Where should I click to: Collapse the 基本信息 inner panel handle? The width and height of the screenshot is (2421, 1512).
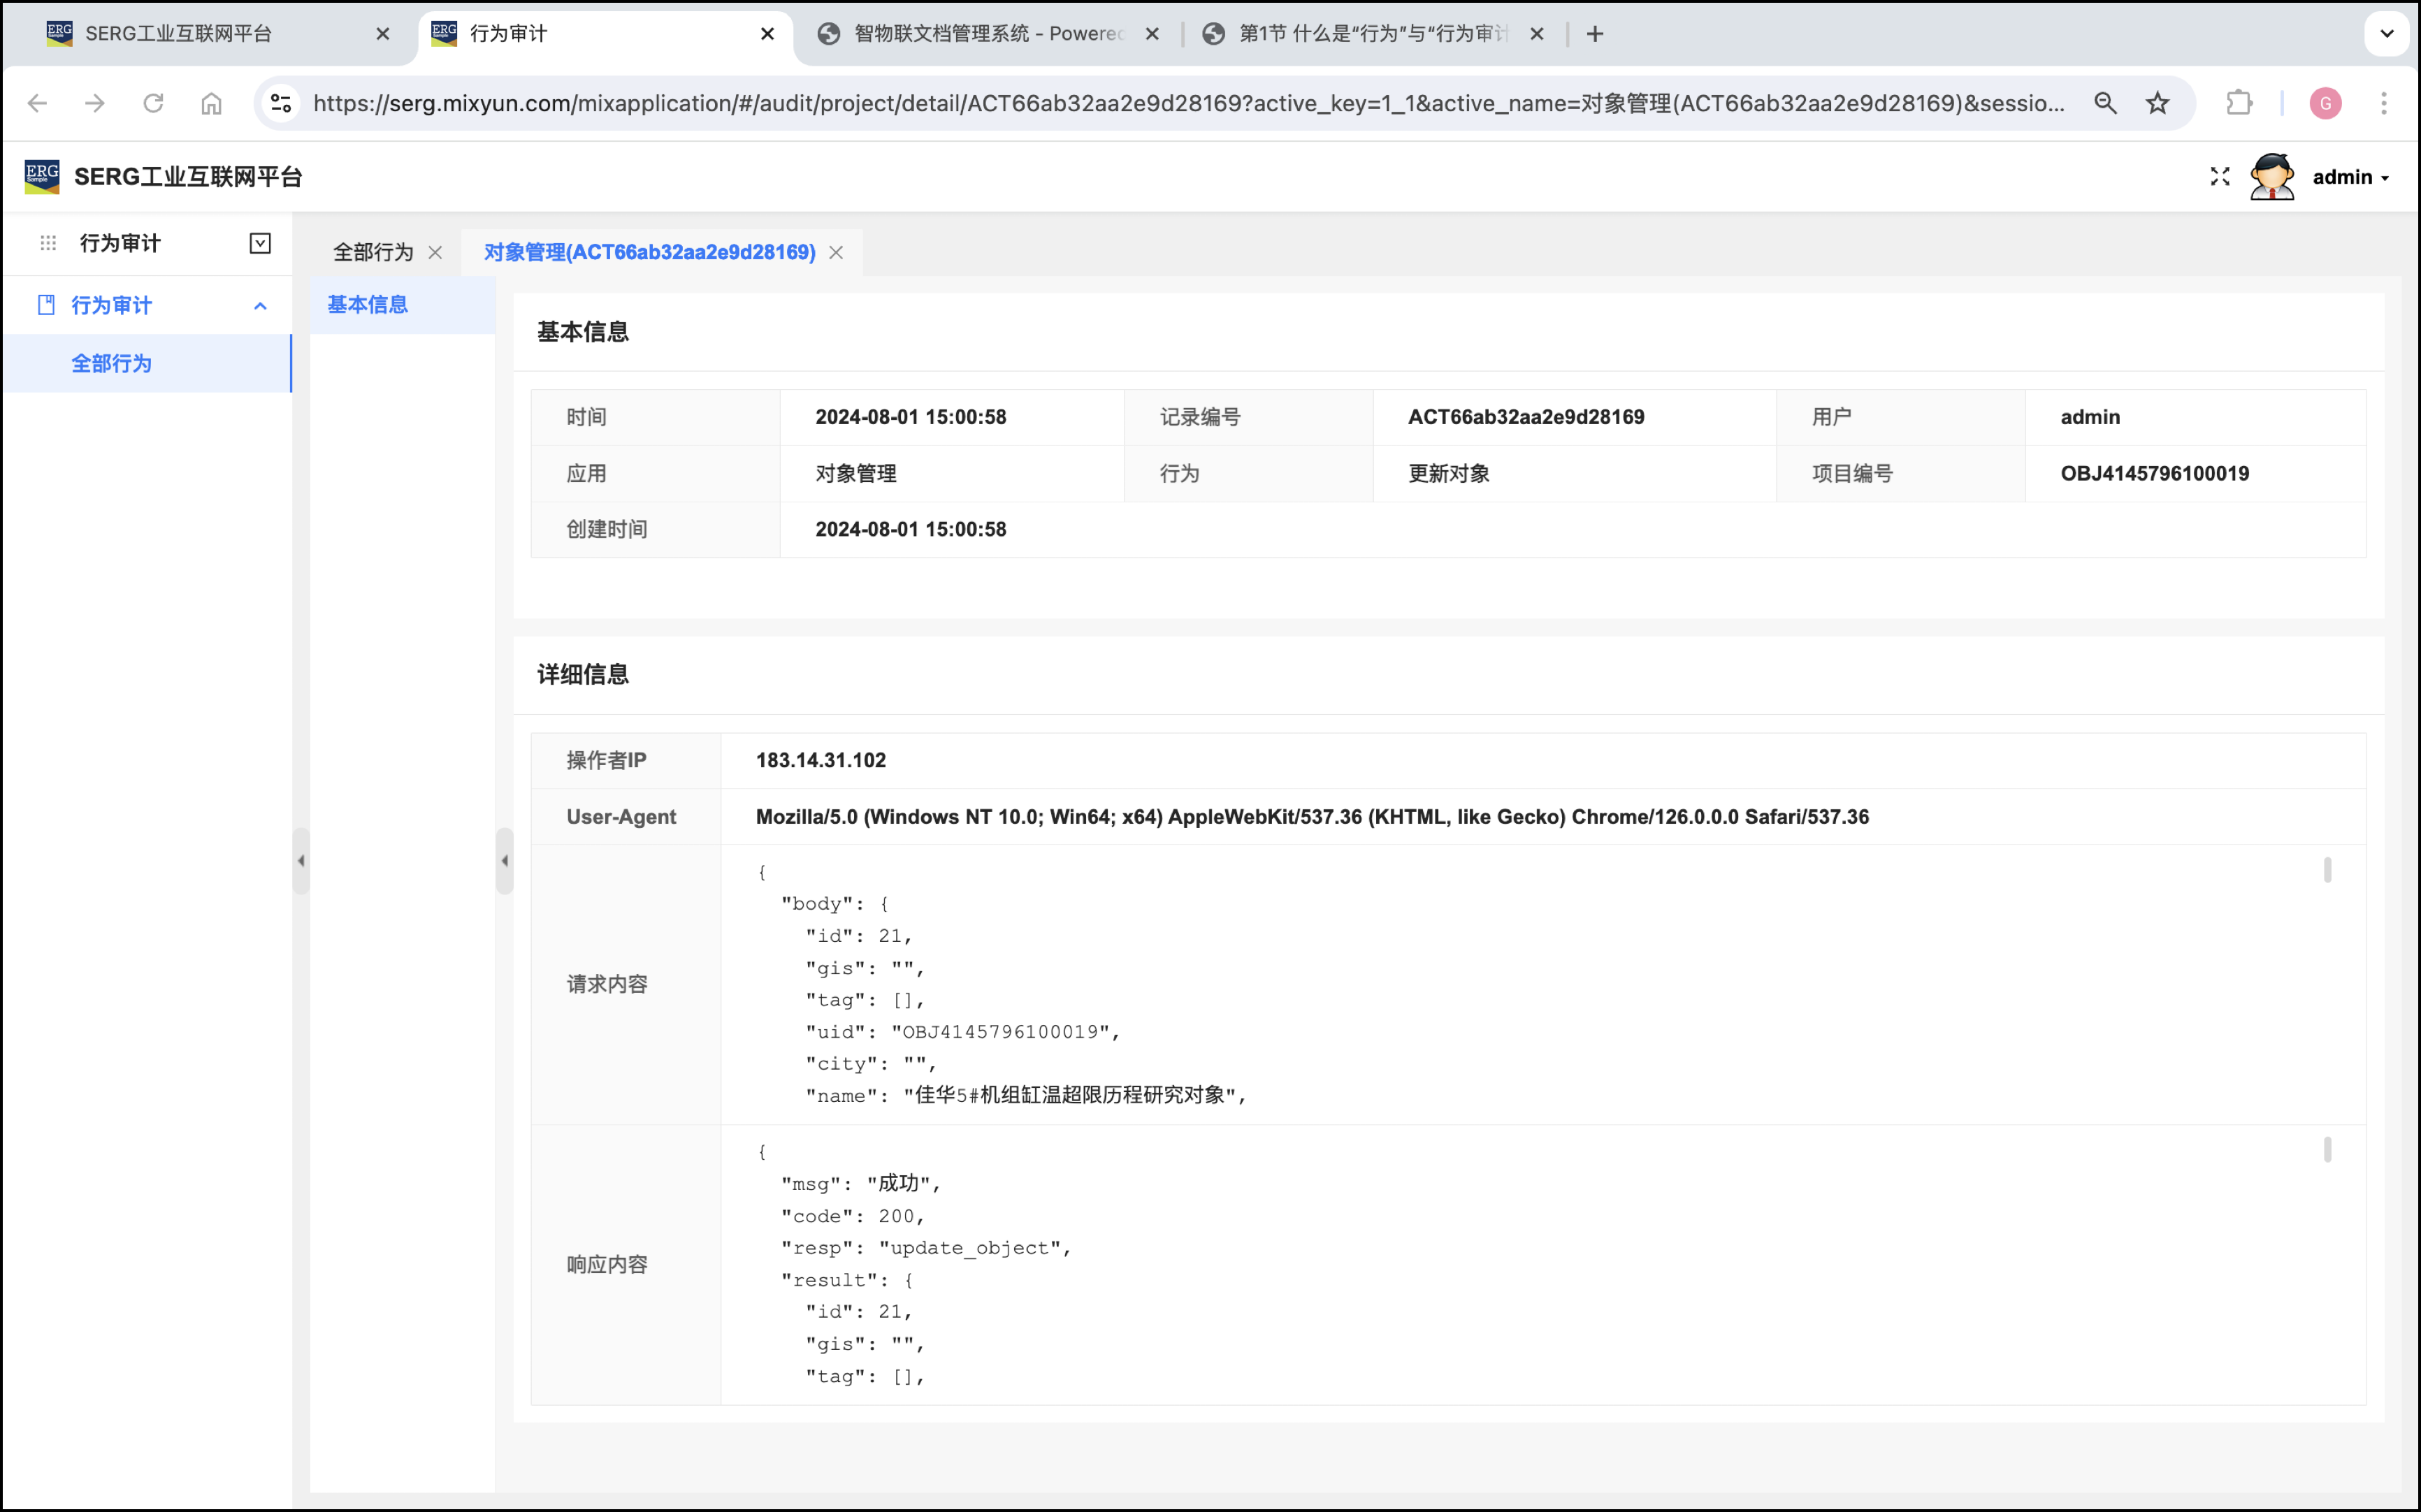click(505, 860)
